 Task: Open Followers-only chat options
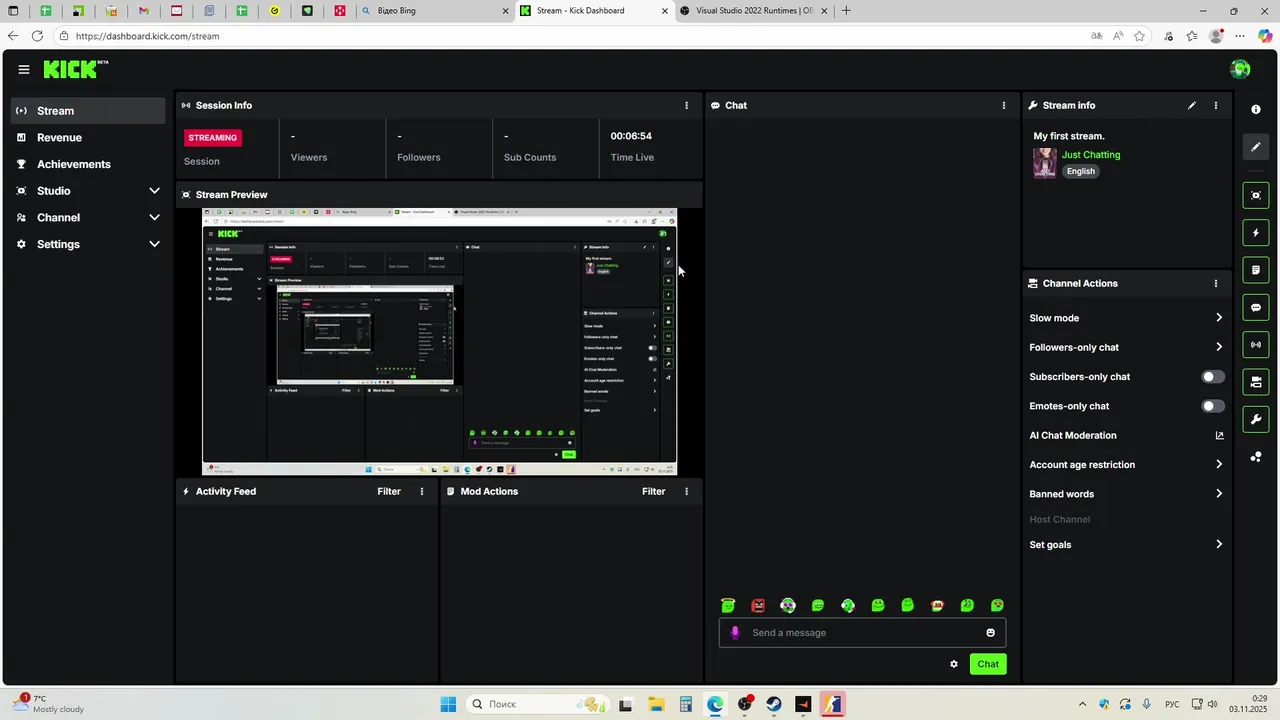[1126, 347]
